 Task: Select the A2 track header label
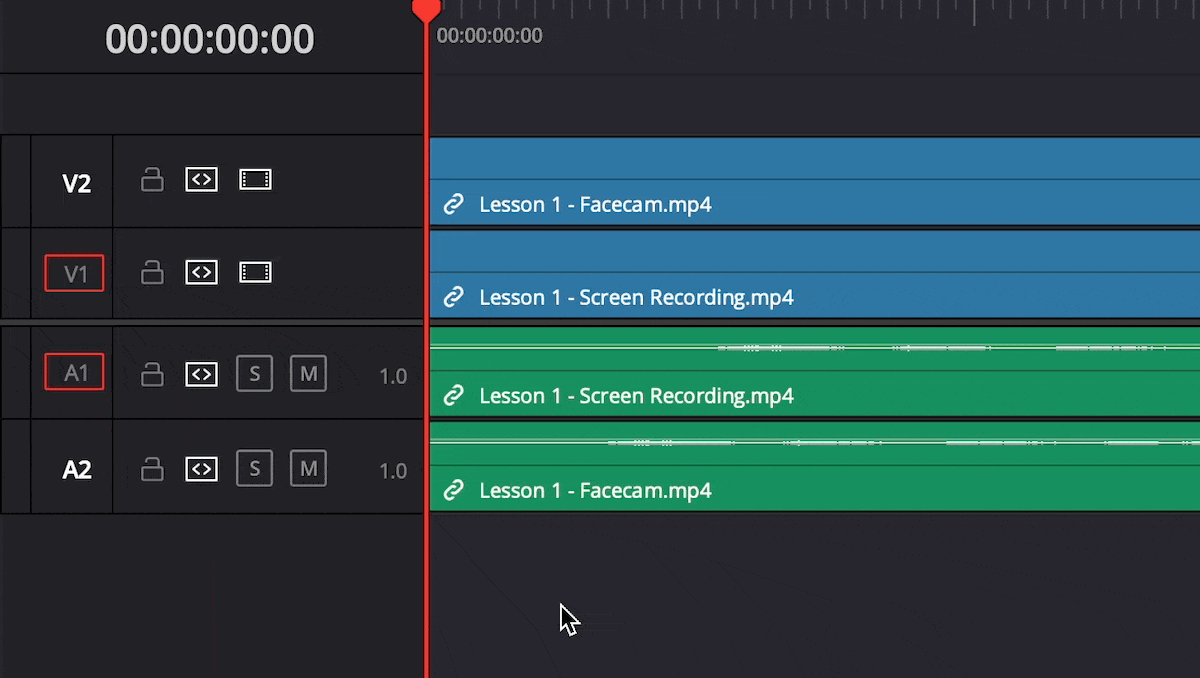pyautogui.click(x=77, y=470)
